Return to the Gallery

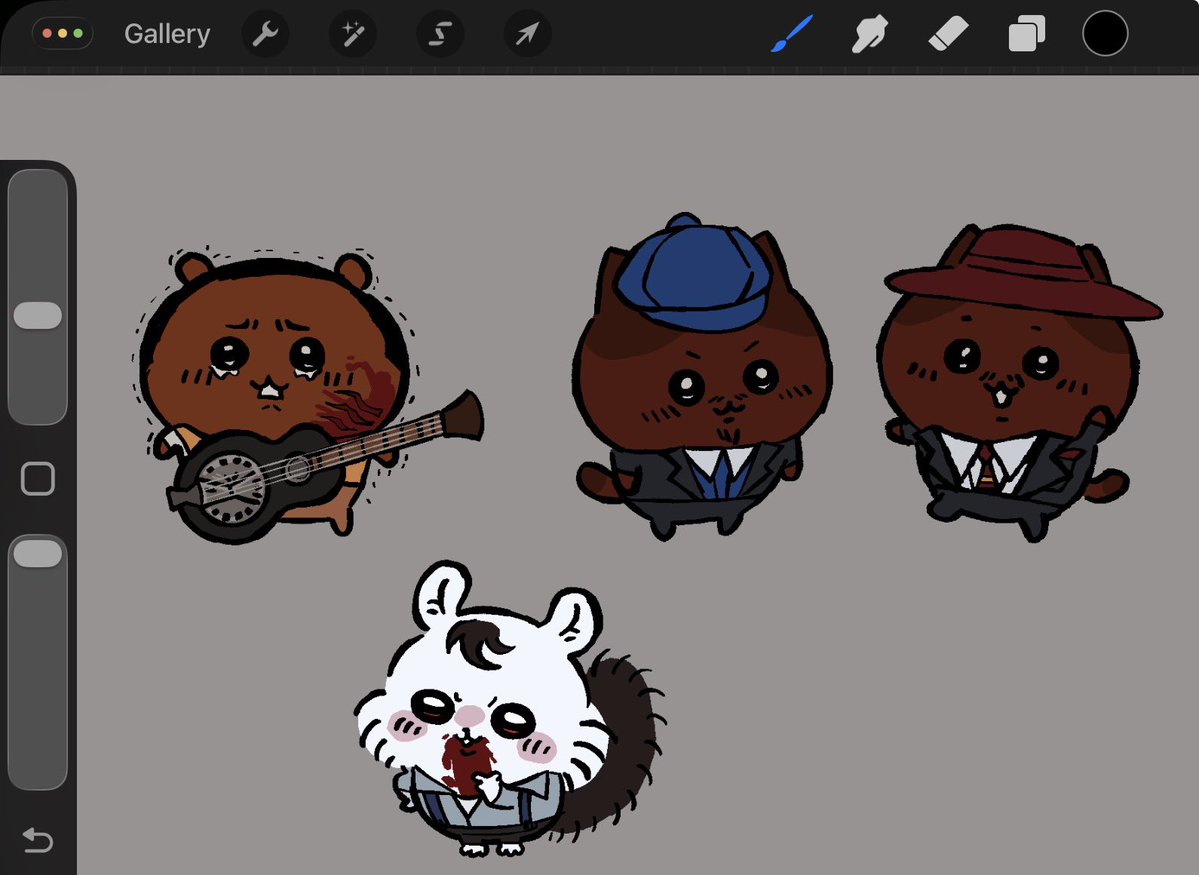pyautogui.click(x=167, y=34)
